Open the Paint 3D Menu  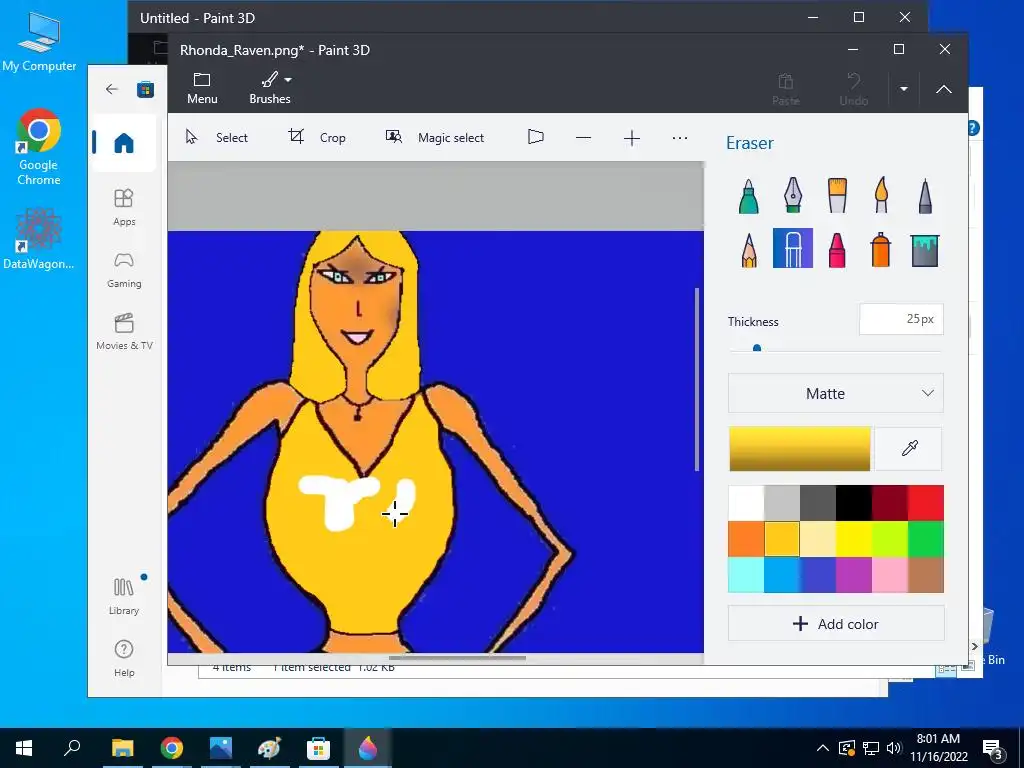pos(202,88)
